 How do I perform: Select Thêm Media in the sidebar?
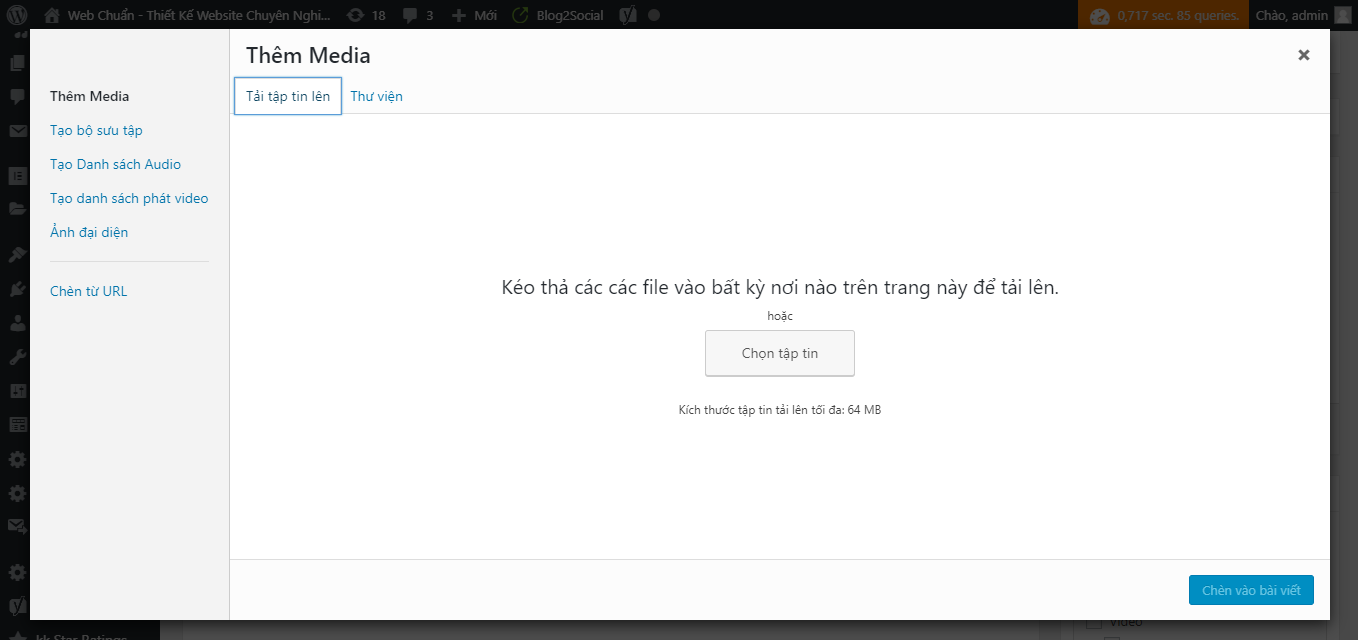89,96
